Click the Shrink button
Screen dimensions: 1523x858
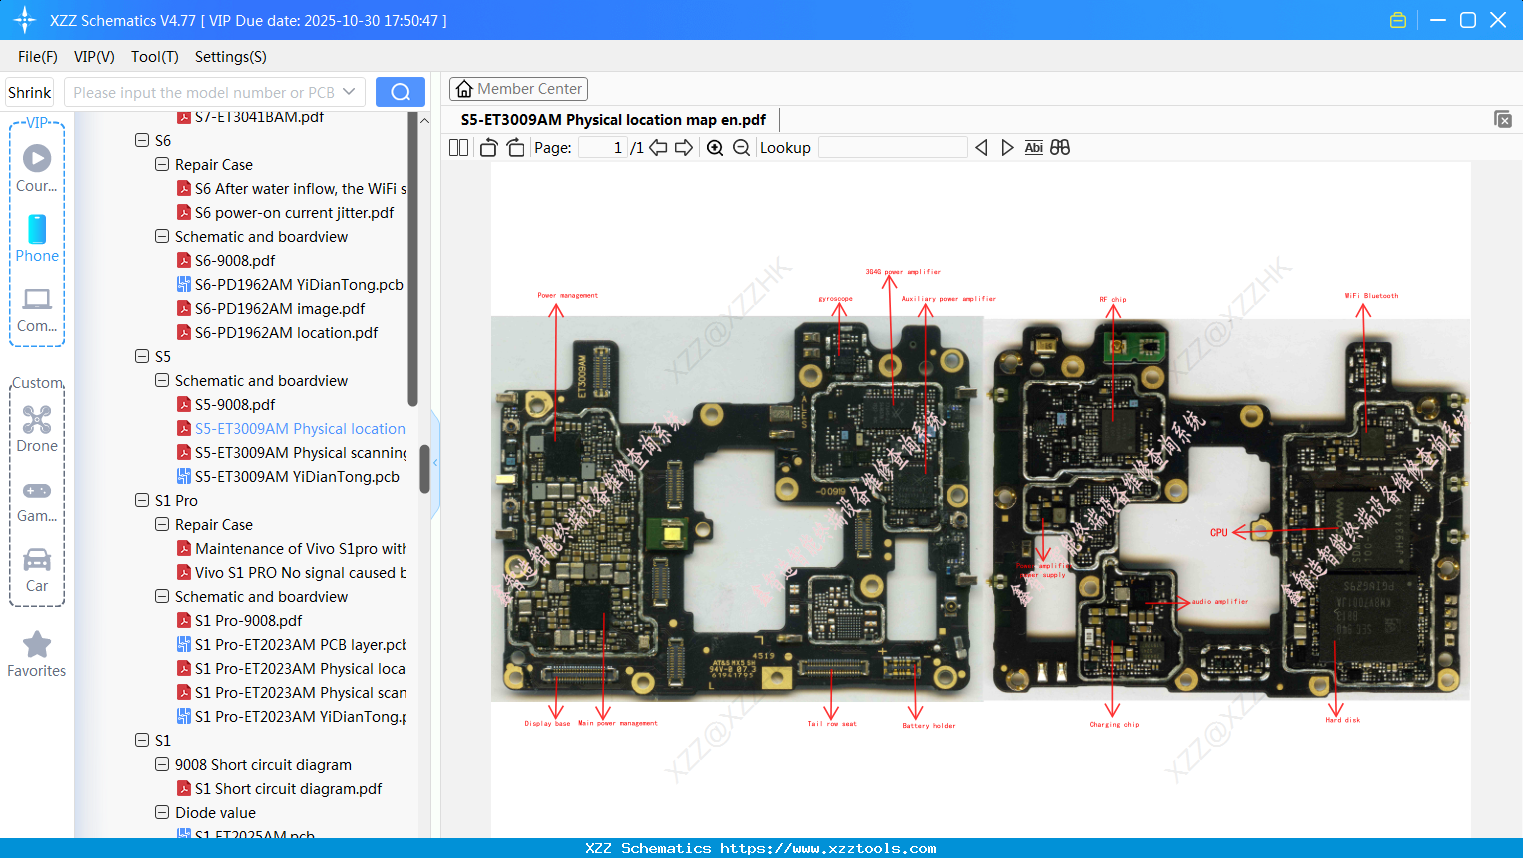[30, 92]
